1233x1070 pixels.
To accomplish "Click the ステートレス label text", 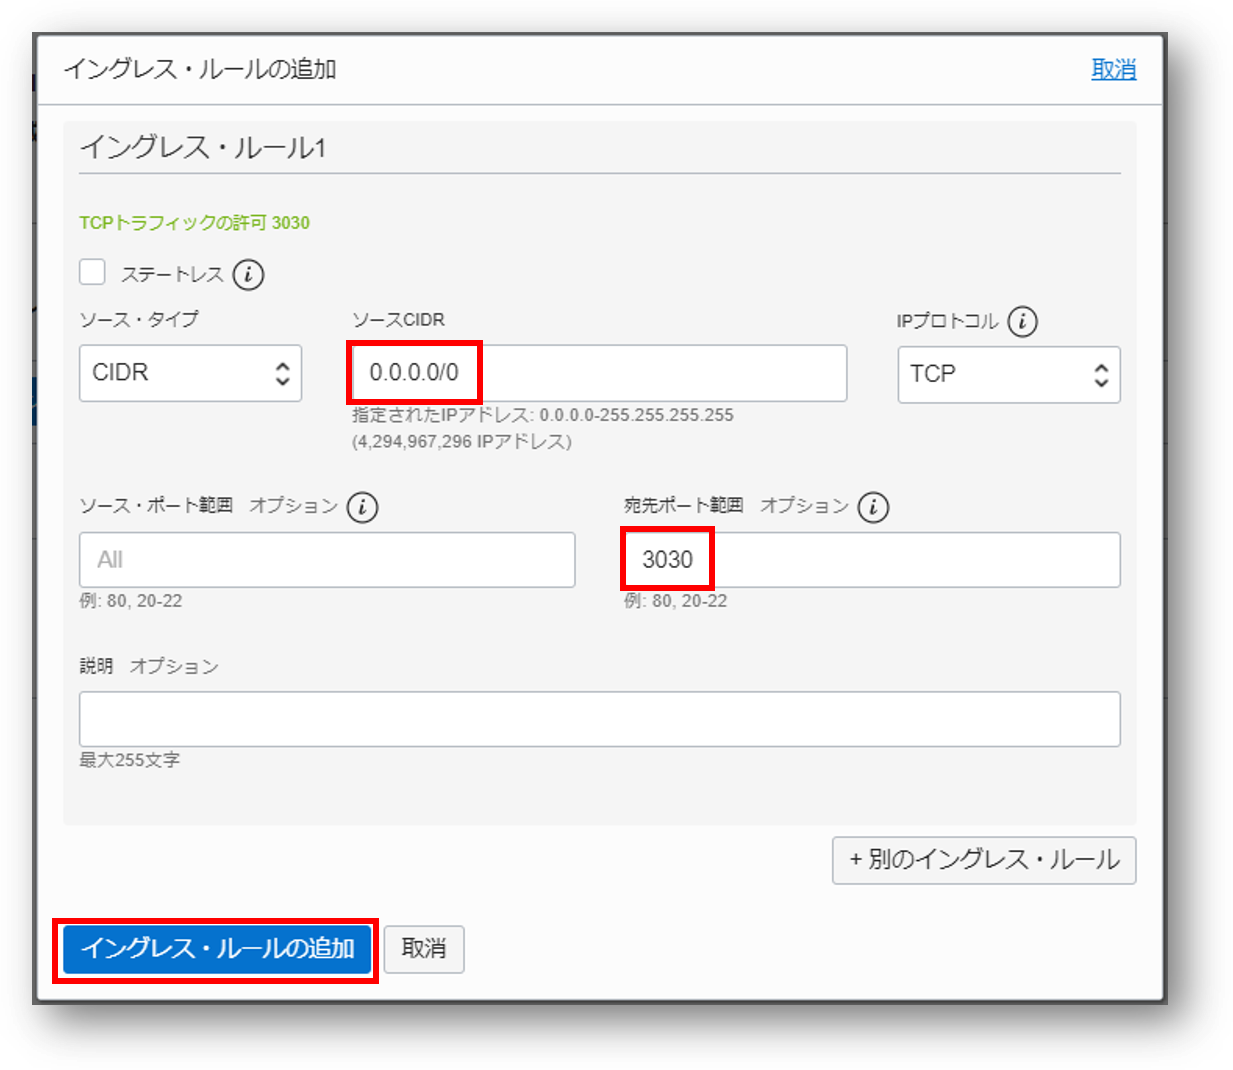I will (171, 274).
